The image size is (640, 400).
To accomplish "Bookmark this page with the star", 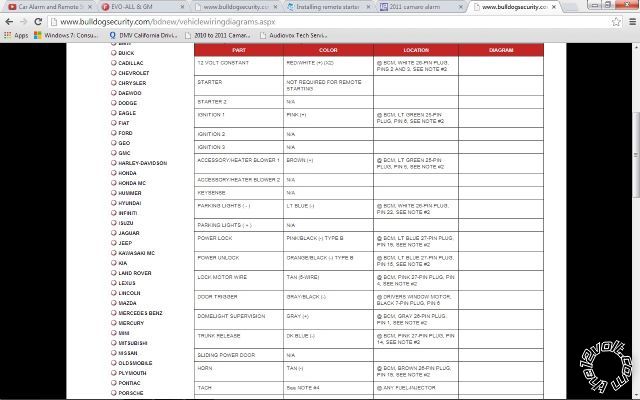I will coord(616,22).
